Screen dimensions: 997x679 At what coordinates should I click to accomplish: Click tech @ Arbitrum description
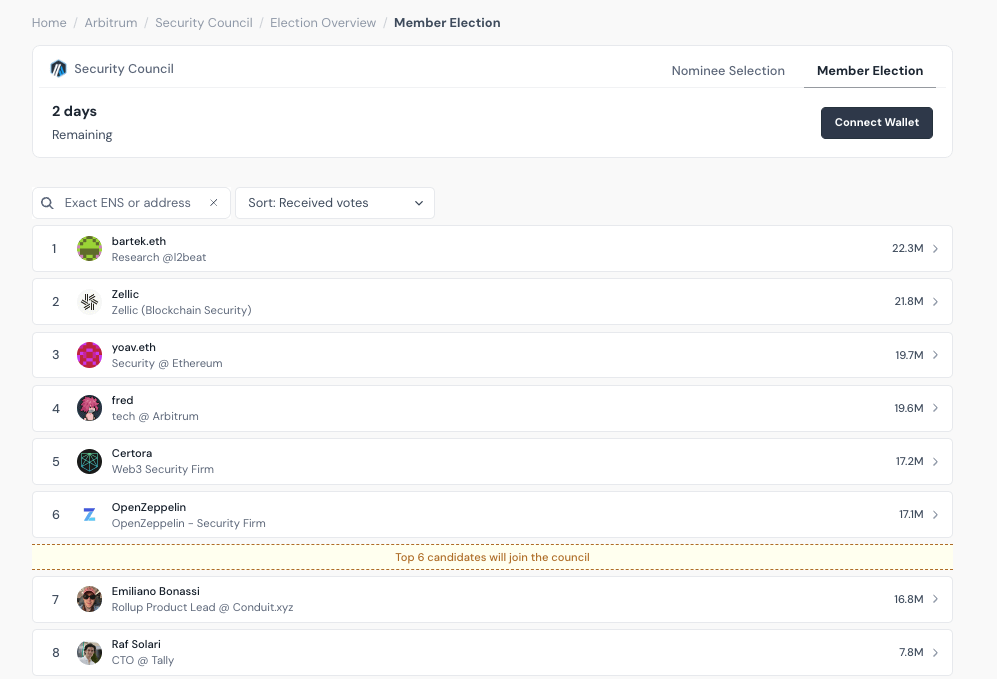point(155,416)
